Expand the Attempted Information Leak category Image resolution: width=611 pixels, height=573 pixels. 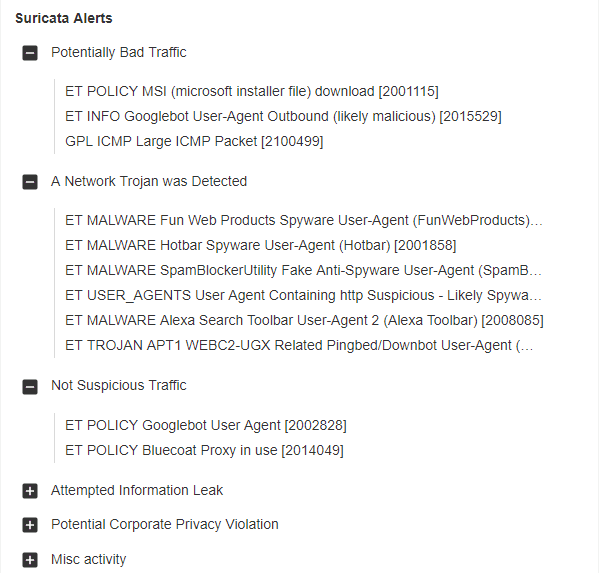pyautogui.click(x=30, y=491)
